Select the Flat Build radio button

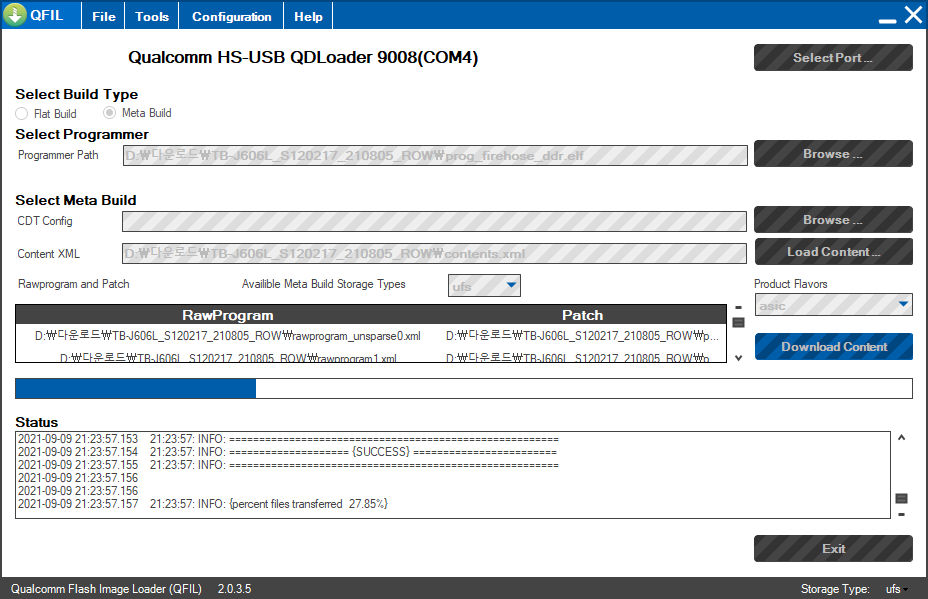[x=22, y=114]
